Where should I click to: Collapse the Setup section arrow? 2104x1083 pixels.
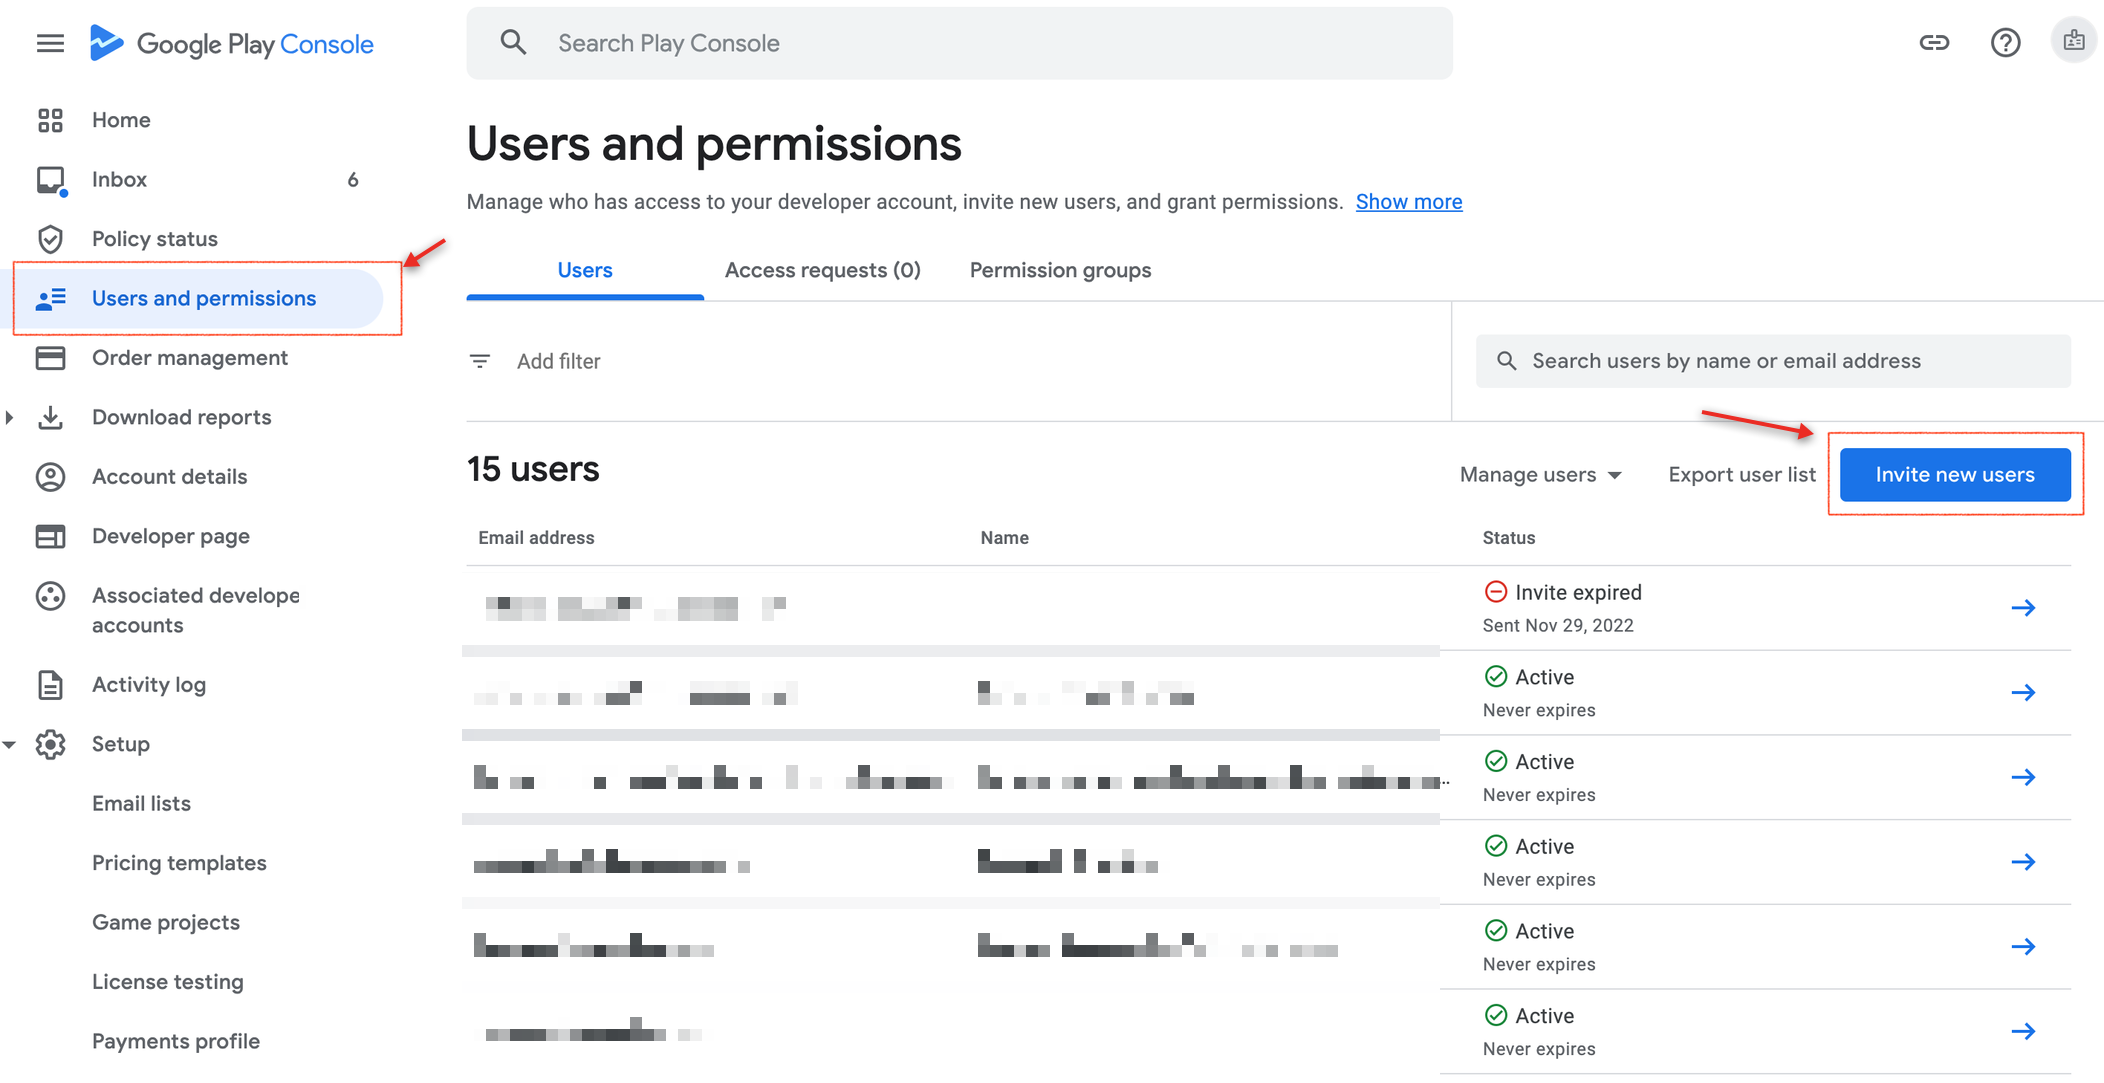coord(10,744)
